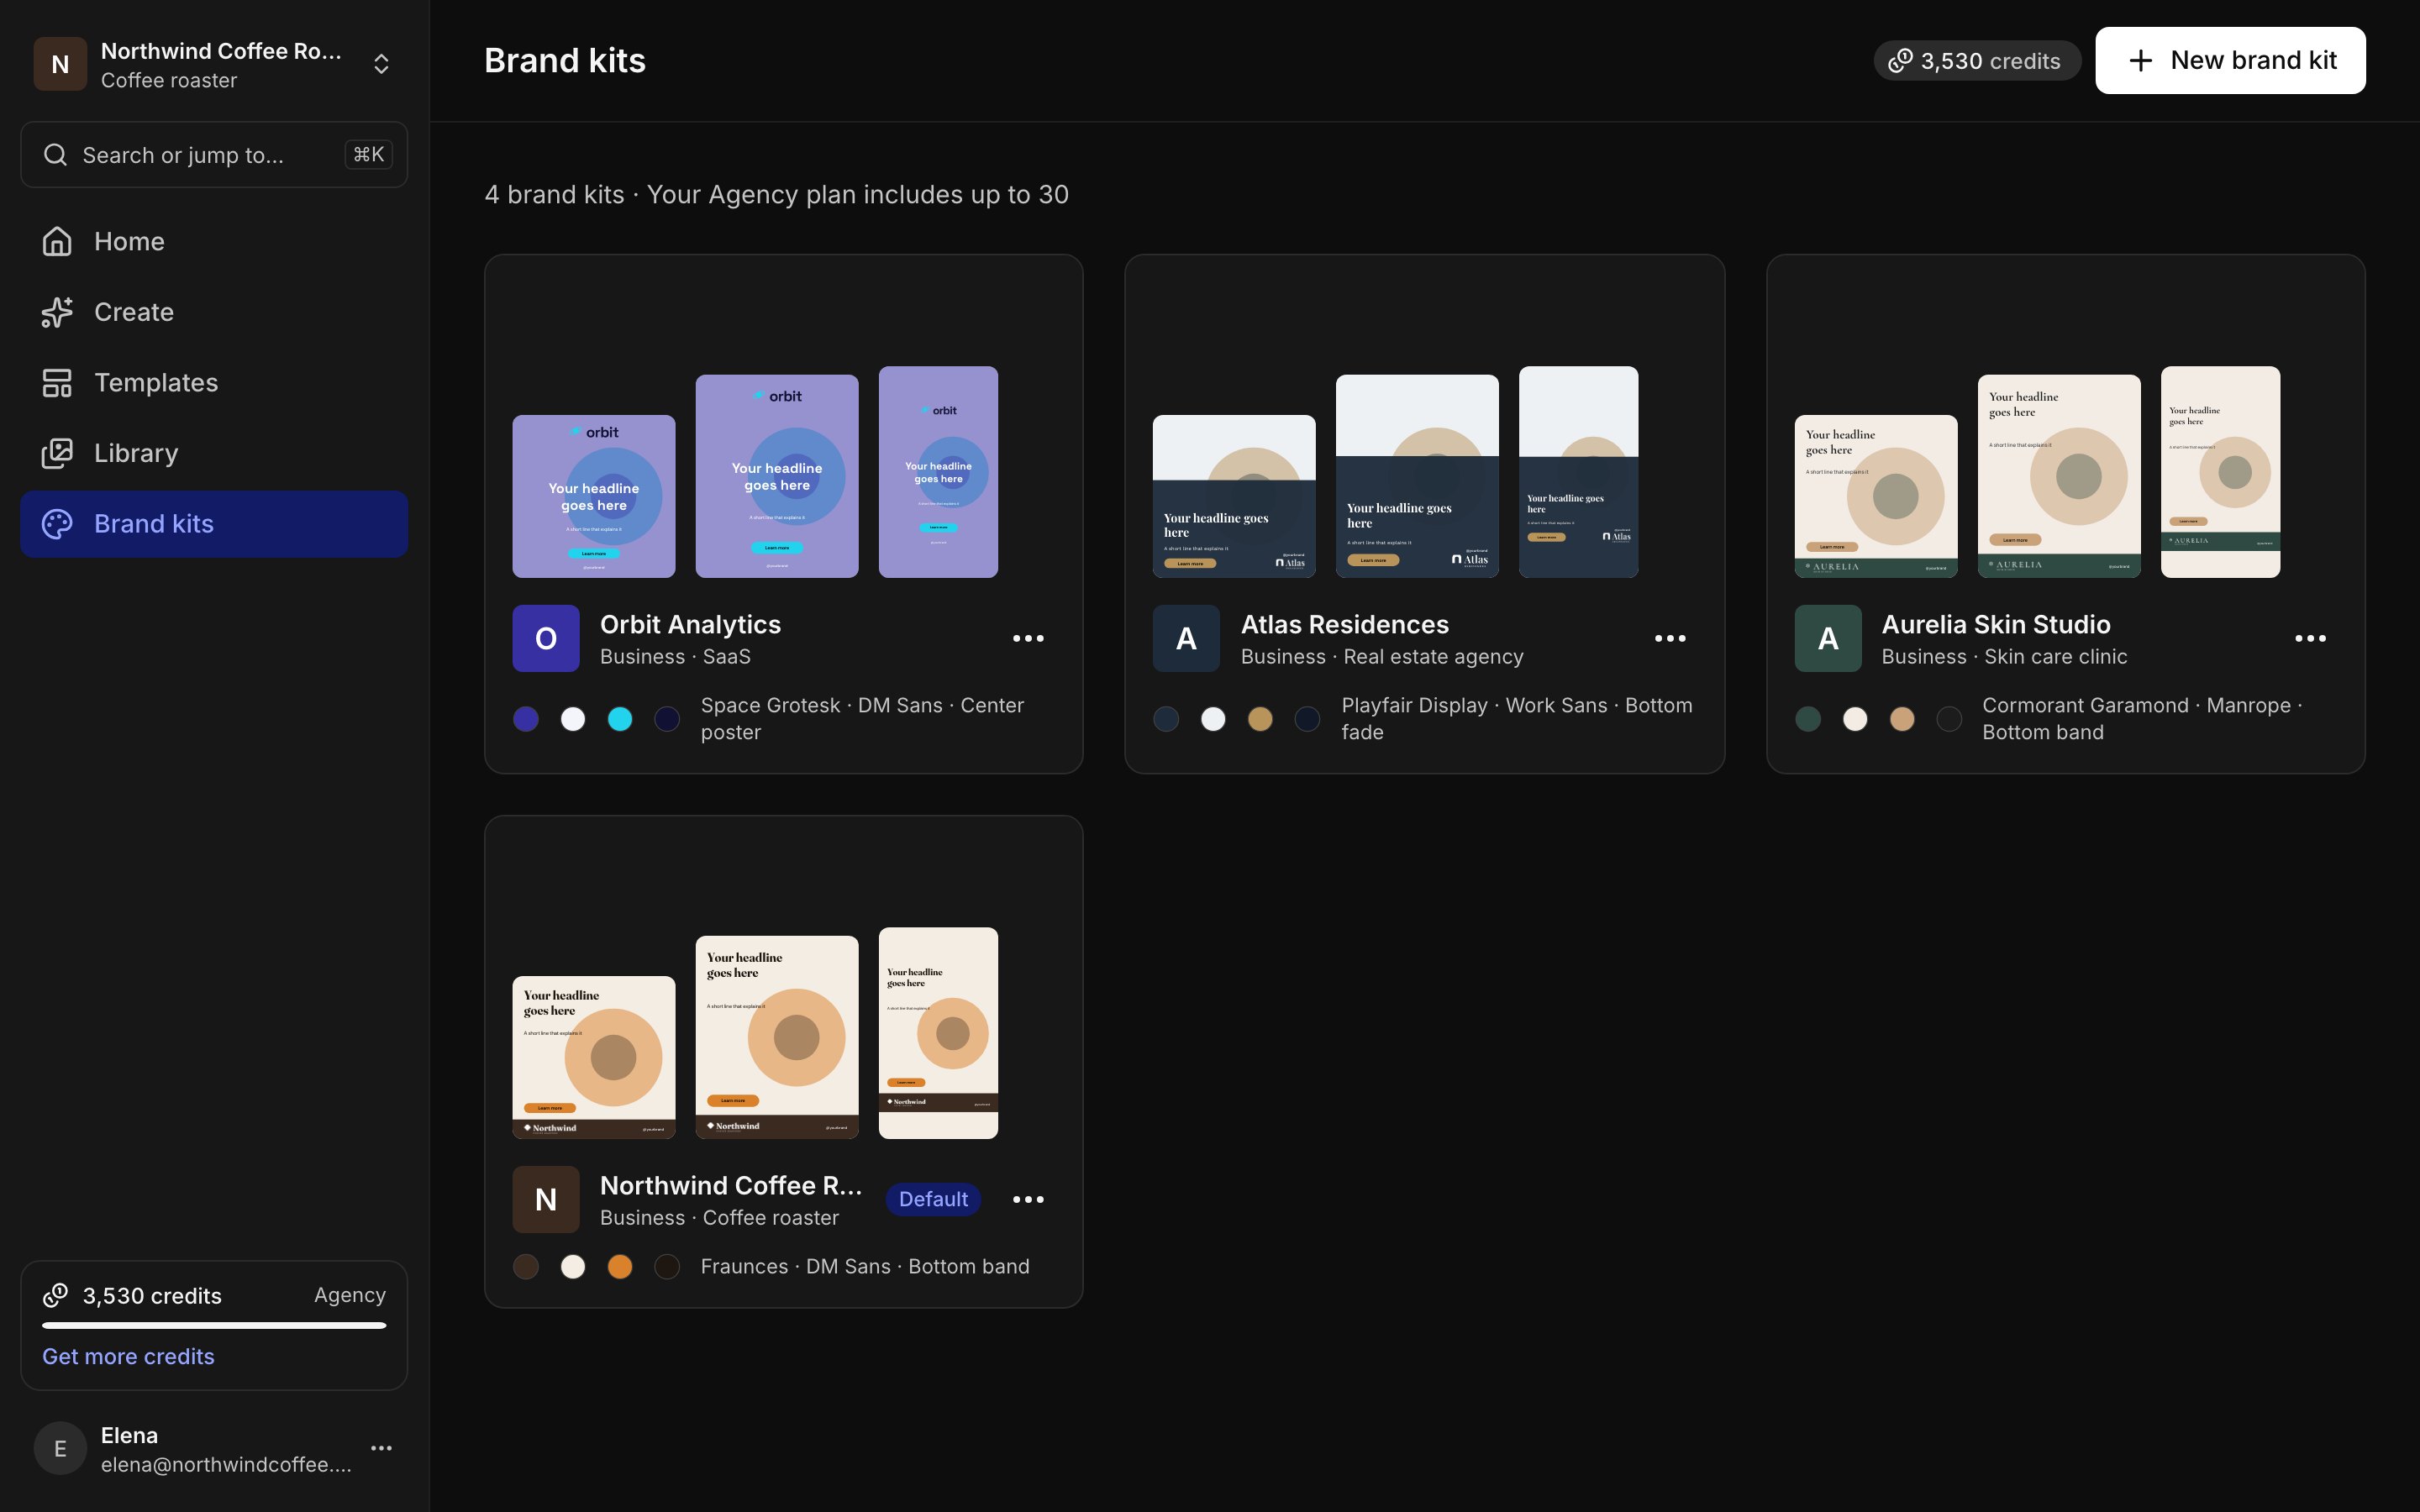Image resolution: width=2420 pixels, height=1512 pixels.
Task: Focus the Search or jump to field
Action: pyautogui.click(x=214, y=155)
